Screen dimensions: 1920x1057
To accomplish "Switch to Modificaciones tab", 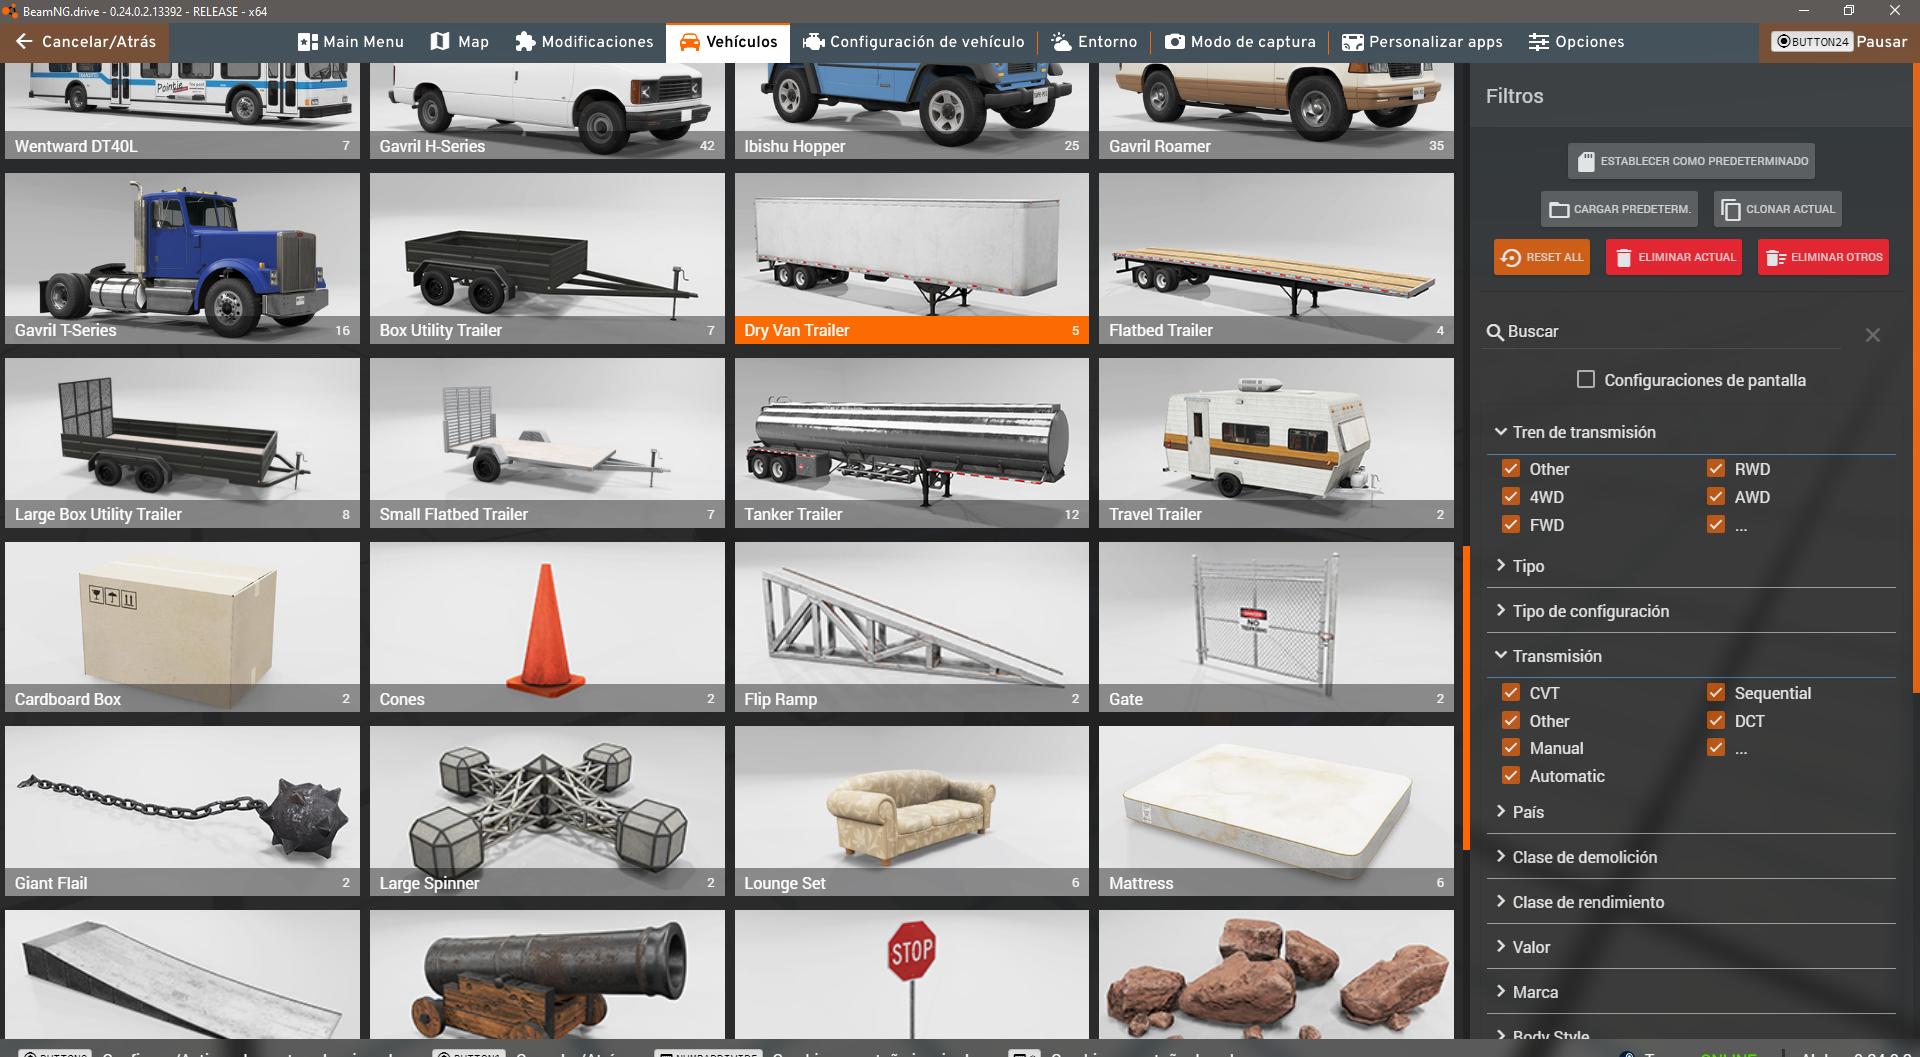I will click(x=584, y=42).
